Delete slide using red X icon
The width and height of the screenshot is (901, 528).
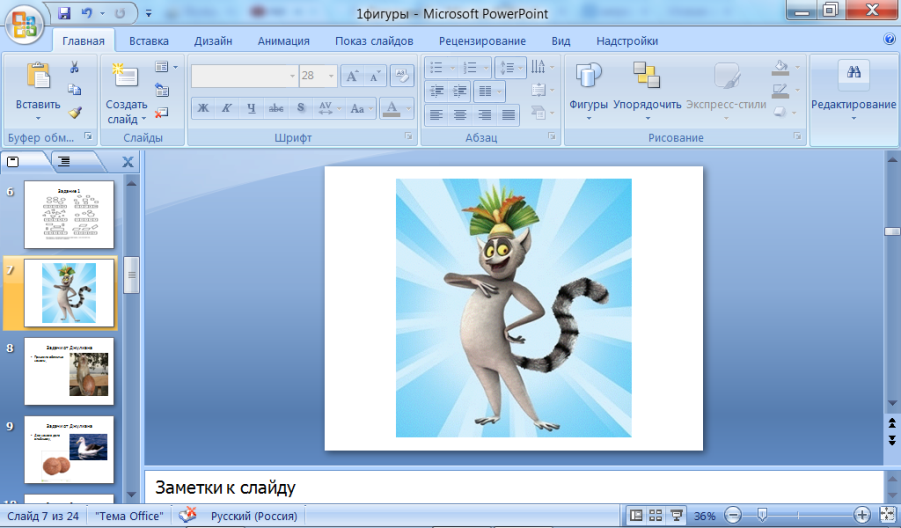161,113
